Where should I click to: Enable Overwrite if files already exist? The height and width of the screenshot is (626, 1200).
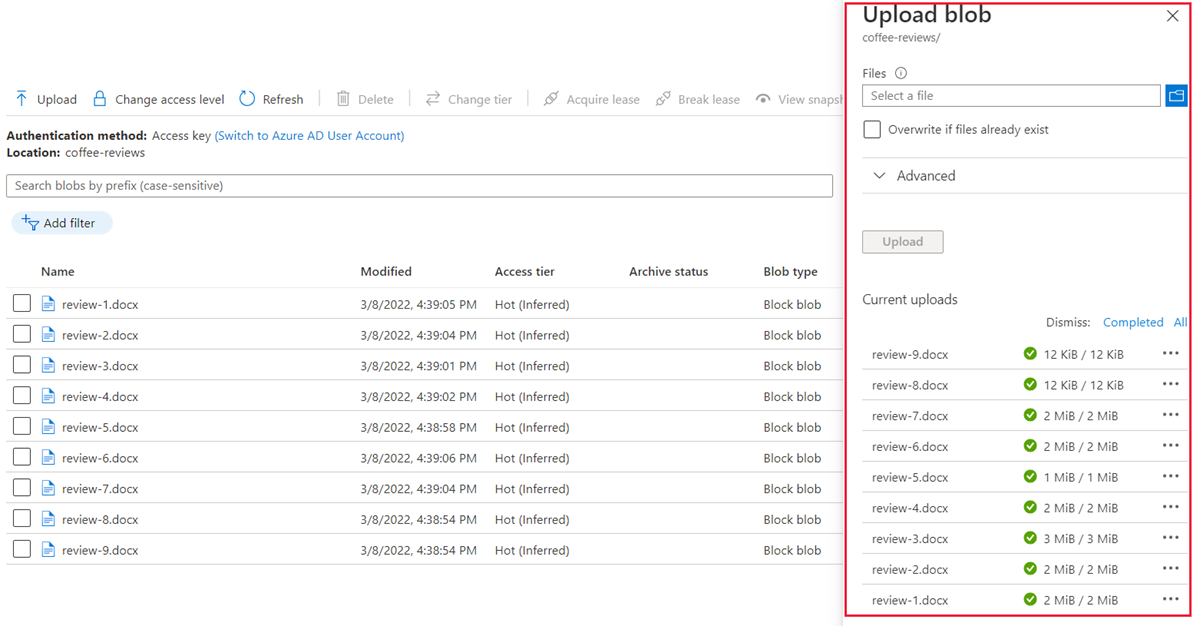872,130
